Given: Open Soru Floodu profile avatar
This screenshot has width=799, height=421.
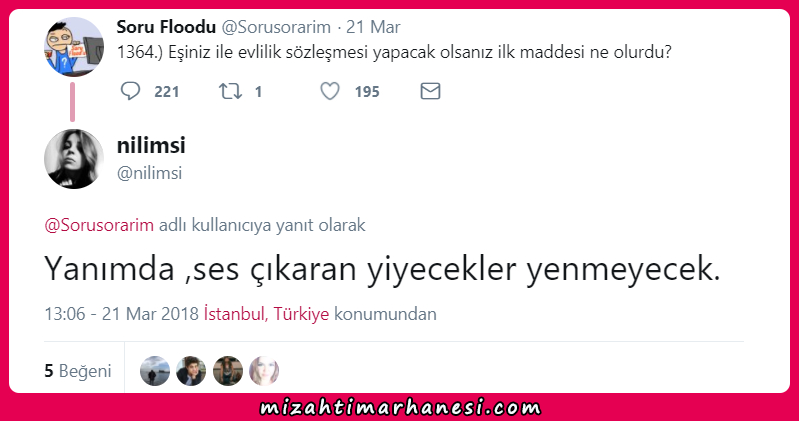Looking at the screenshot, I should point(74,47).
